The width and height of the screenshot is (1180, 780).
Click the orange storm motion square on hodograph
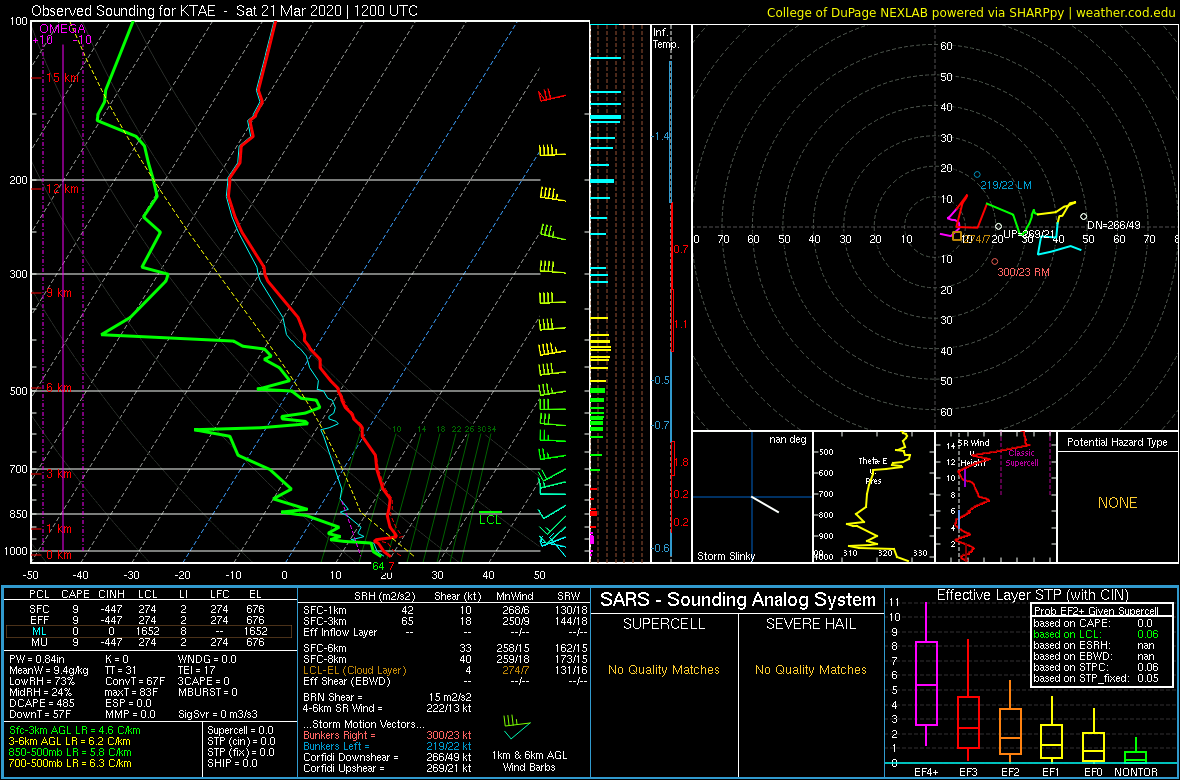pyautogui.click(x=957, y=236)
